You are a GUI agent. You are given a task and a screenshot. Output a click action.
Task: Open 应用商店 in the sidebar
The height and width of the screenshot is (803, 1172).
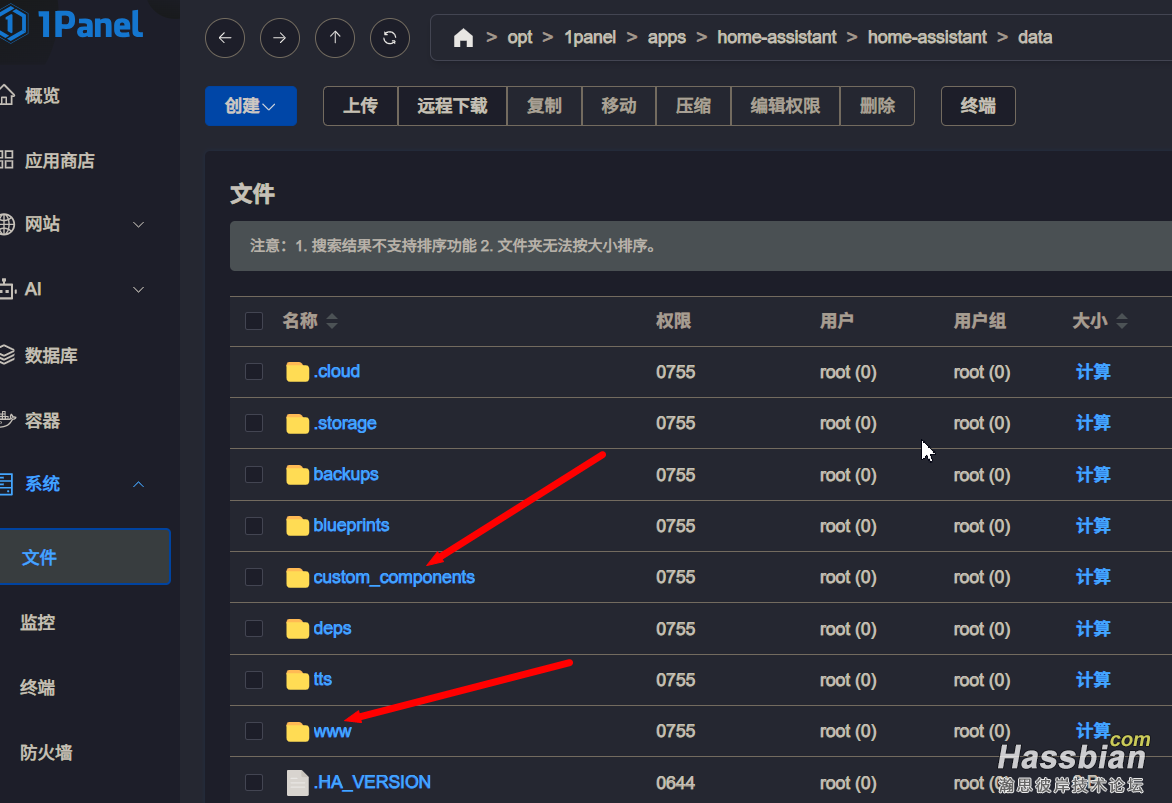click(60, 161)
